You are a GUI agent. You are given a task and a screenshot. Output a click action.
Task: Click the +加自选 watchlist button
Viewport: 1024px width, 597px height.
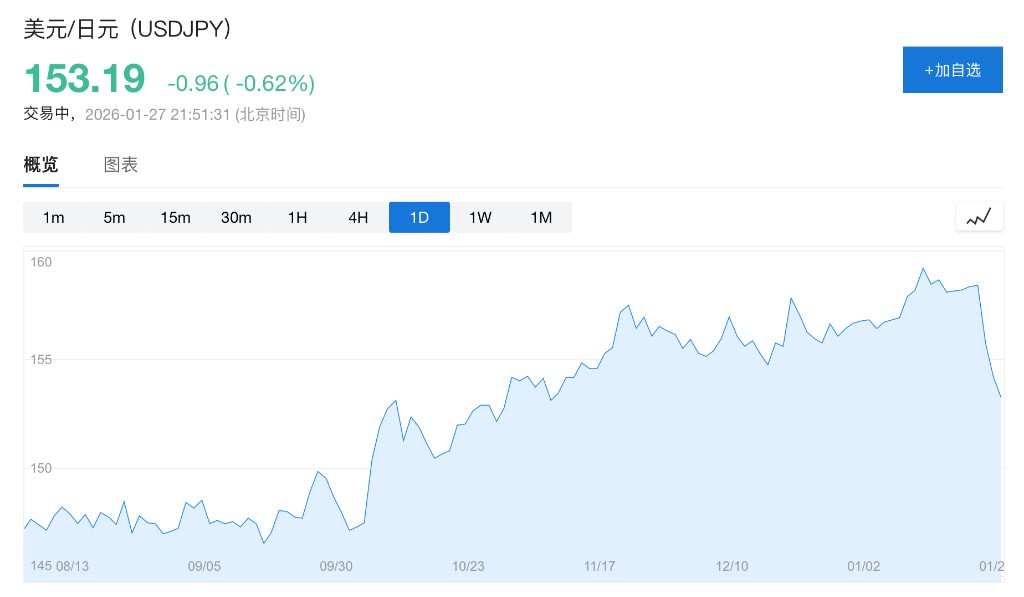952,70
